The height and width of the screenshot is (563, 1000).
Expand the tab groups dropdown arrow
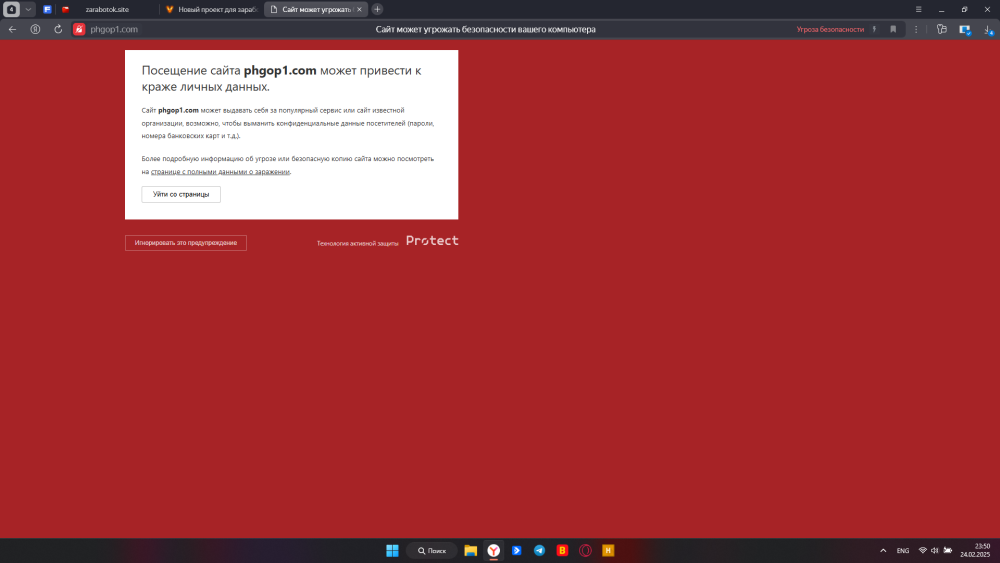28,9
